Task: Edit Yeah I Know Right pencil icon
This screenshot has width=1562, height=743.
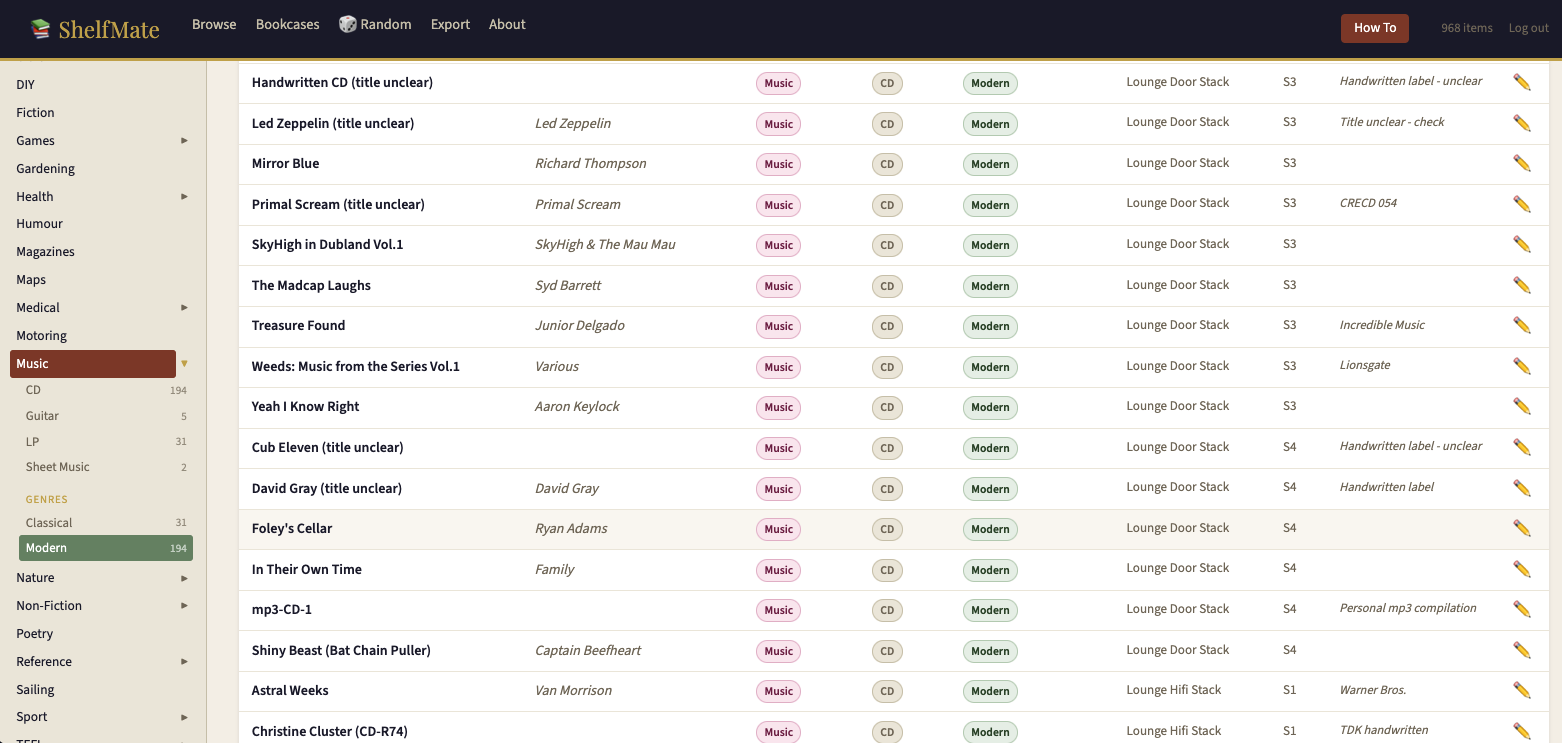Action: point(1522,406)
